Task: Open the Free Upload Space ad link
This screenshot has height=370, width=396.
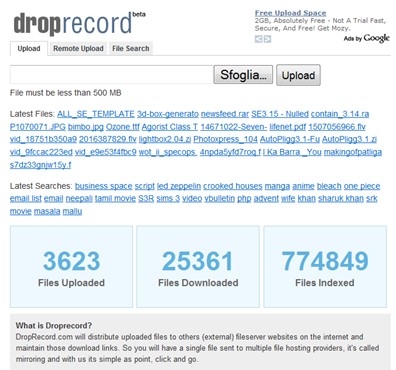Action: pos(290,13)
